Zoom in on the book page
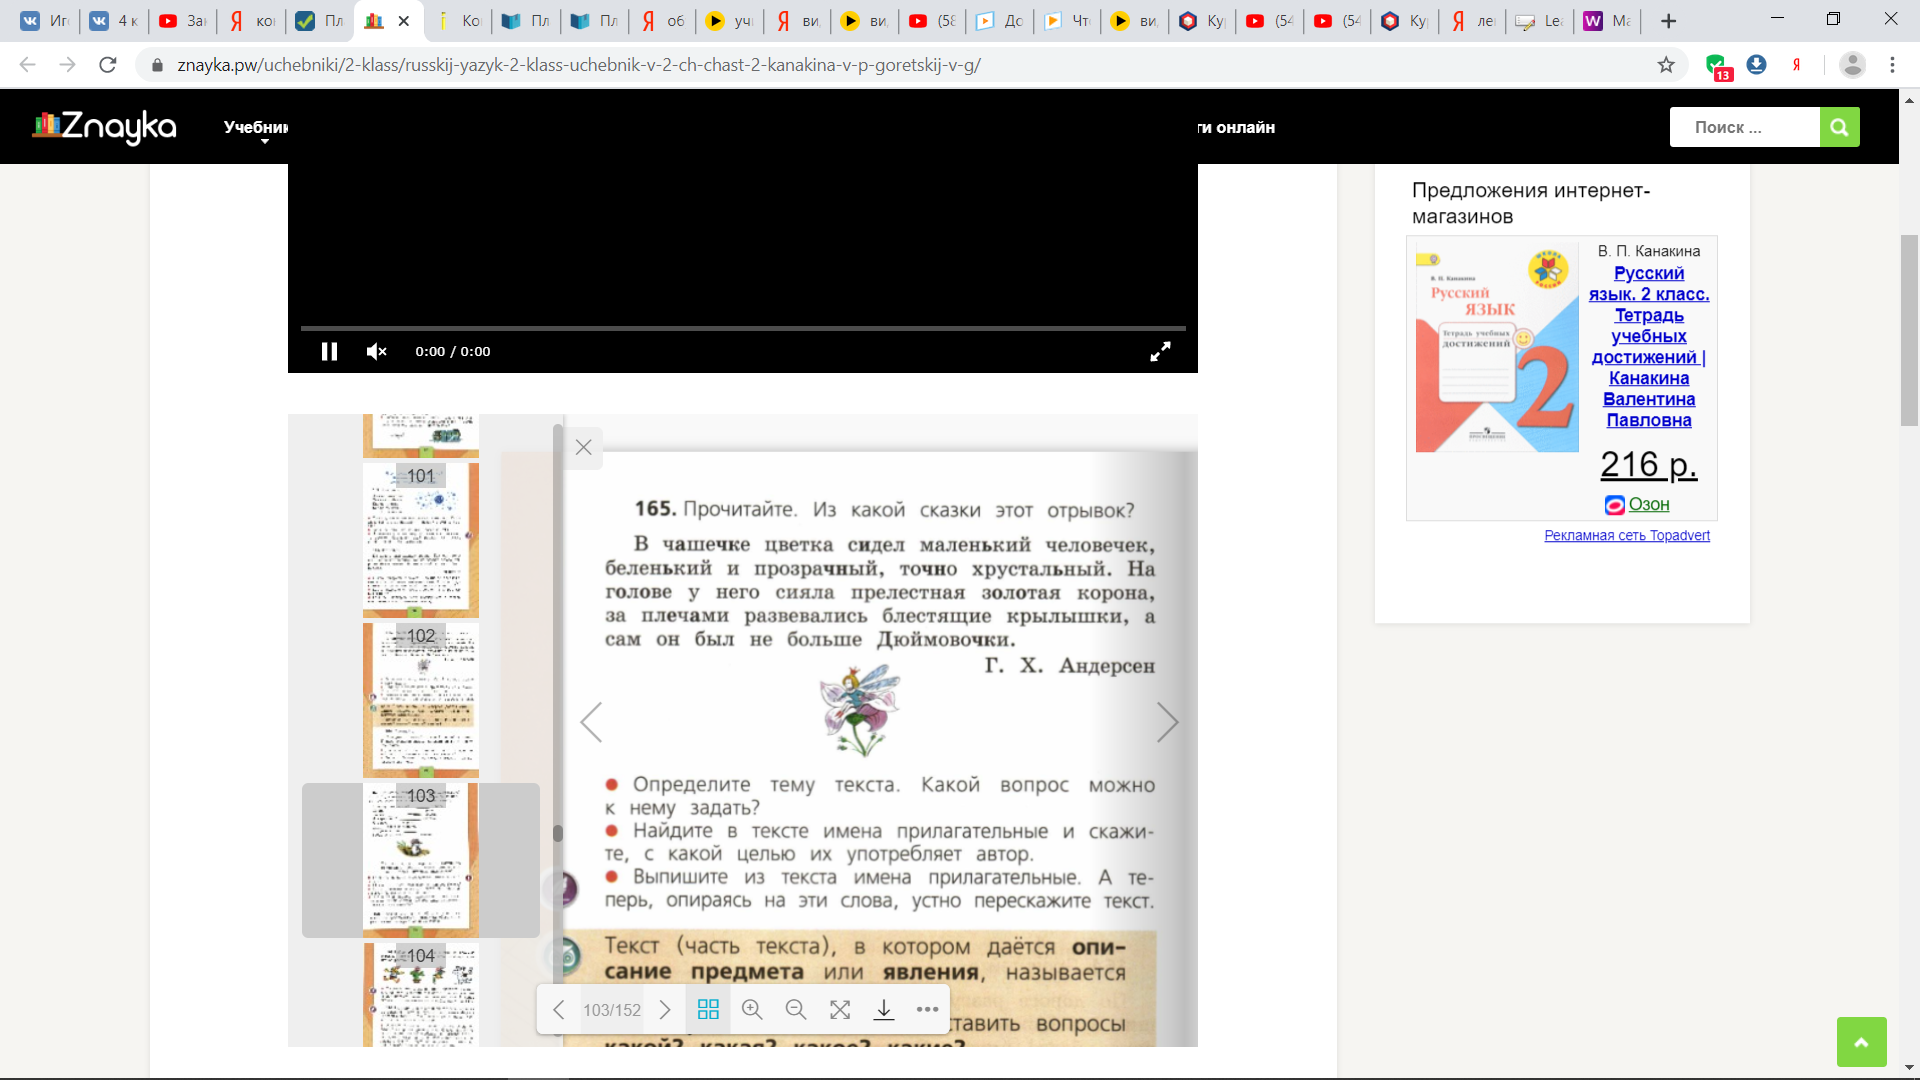The height and width of the screenshot is (1080, 1920). 752,1010
